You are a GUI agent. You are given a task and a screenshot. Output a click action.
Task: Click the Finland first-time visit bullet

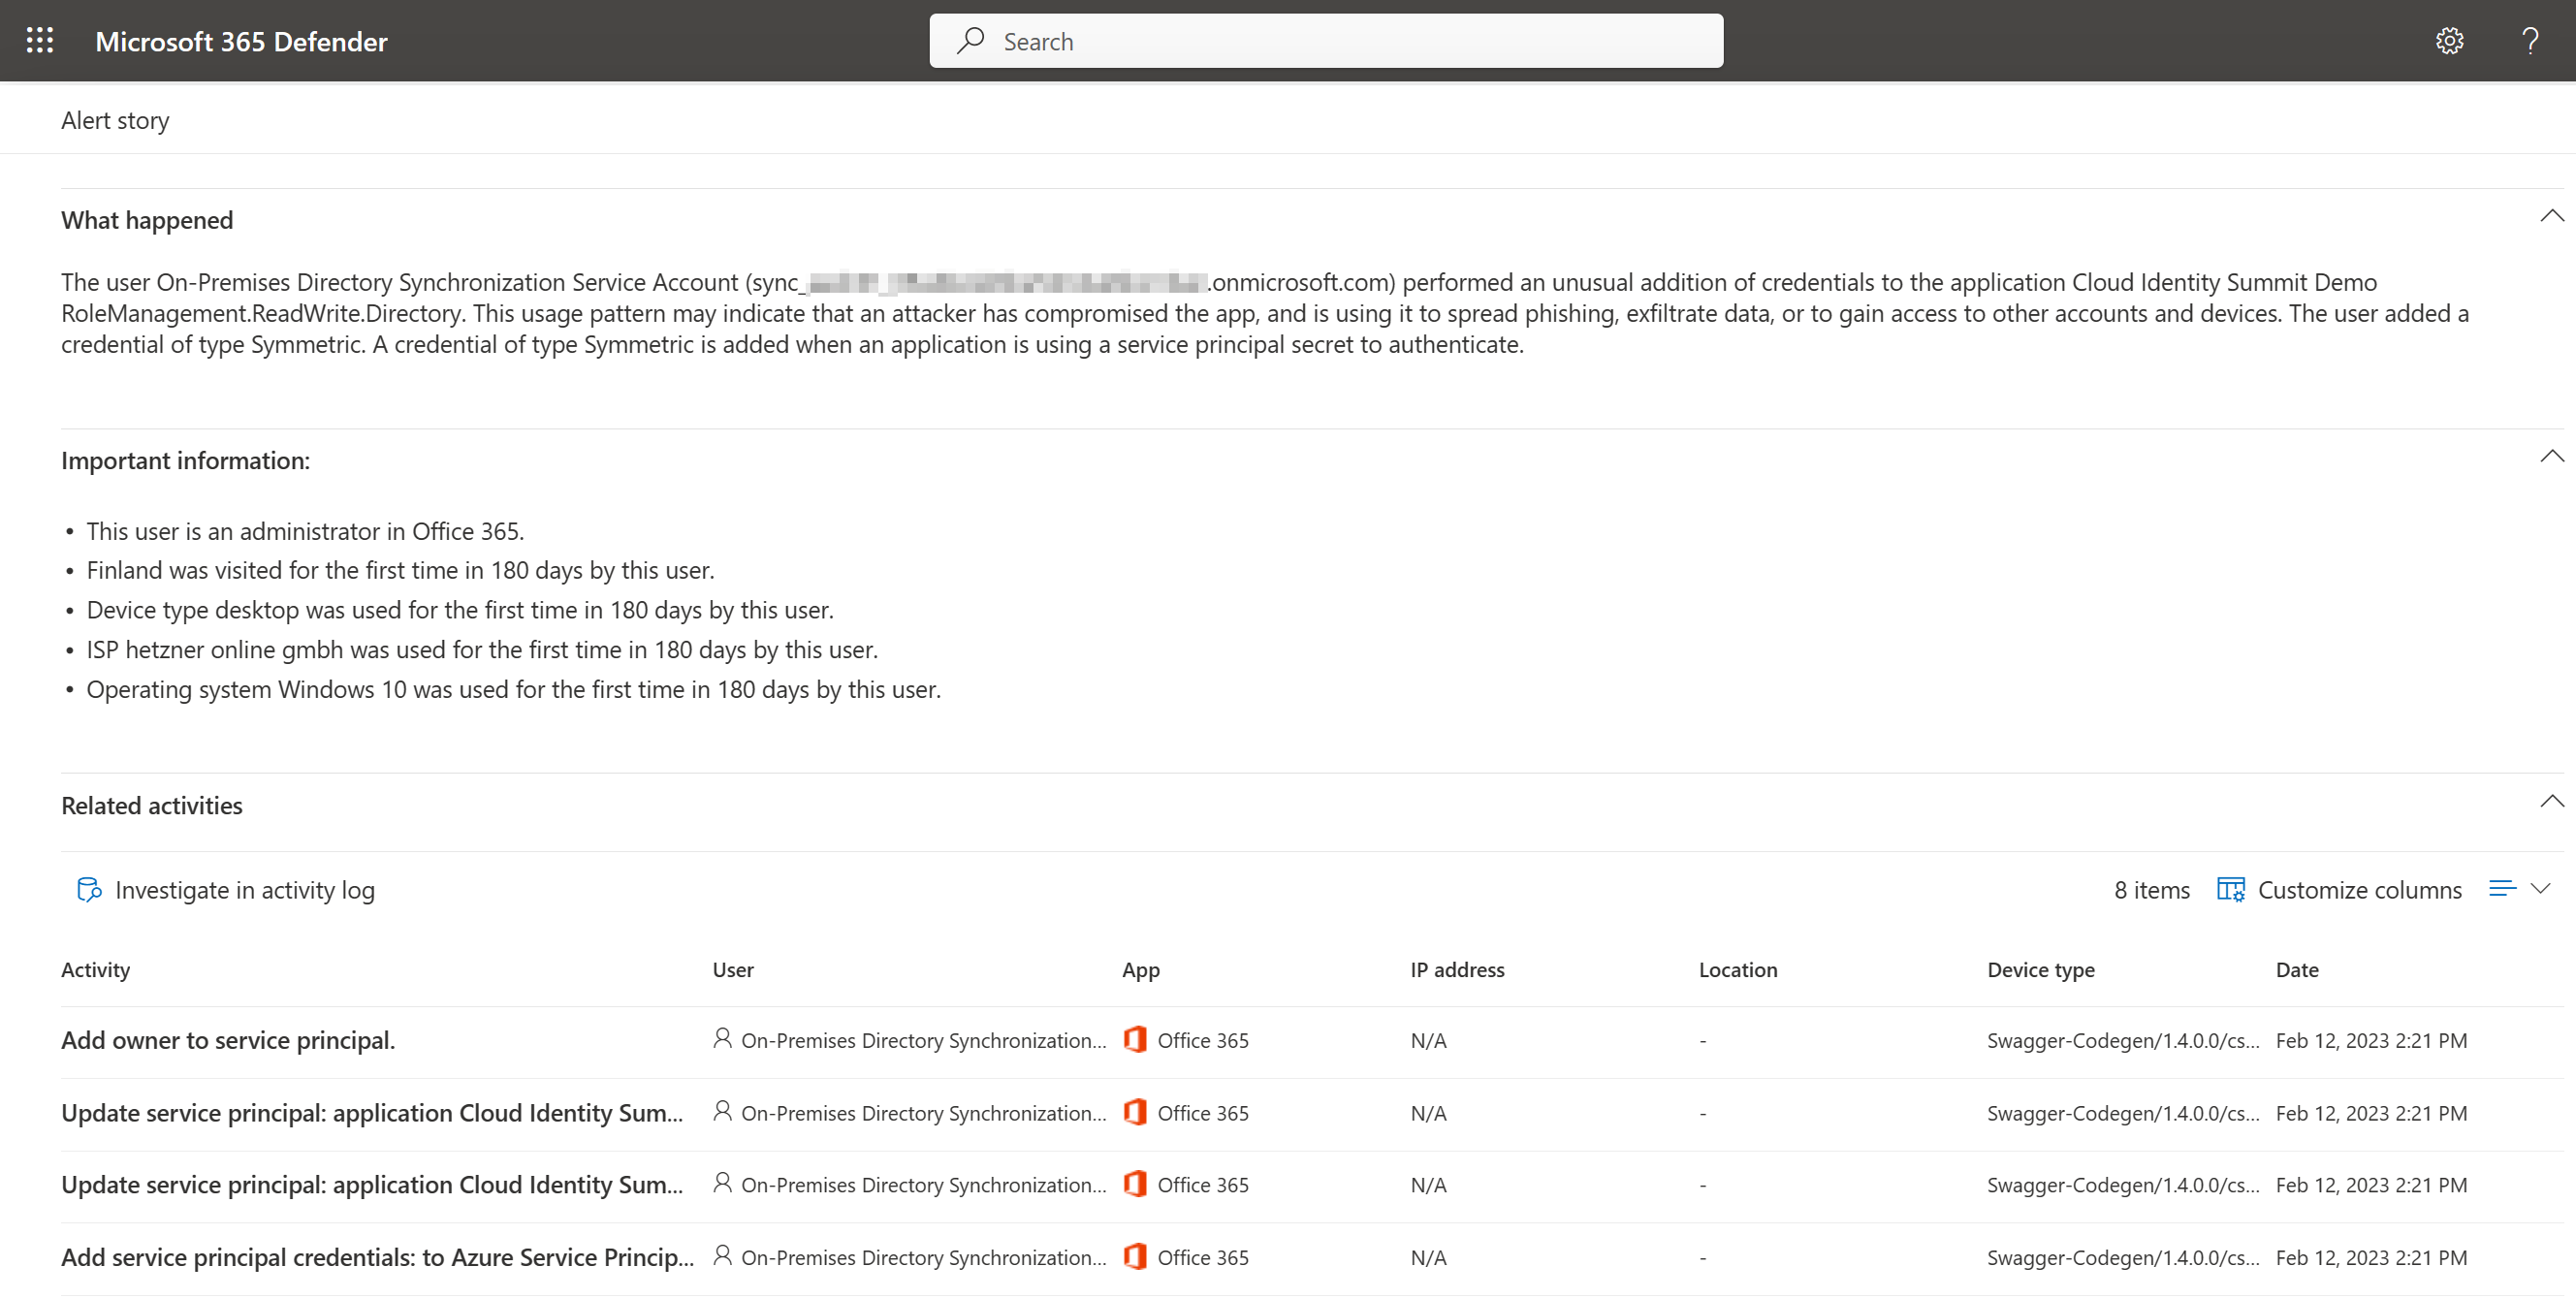click(x=400, y=571)
